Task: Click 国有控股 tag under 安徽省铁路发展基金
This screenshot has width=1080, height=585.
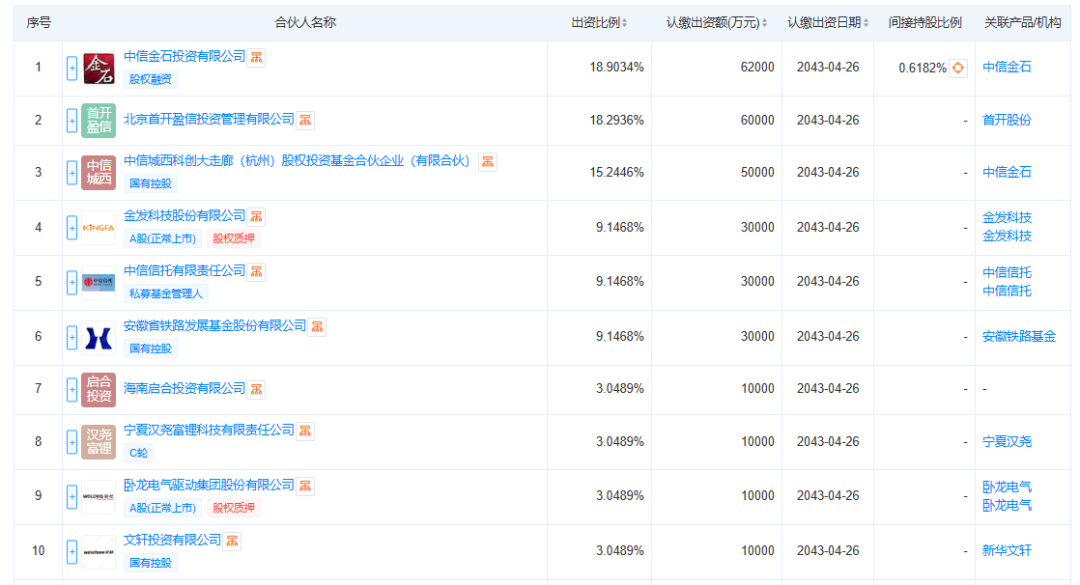Action: click(x=151, y=349)
